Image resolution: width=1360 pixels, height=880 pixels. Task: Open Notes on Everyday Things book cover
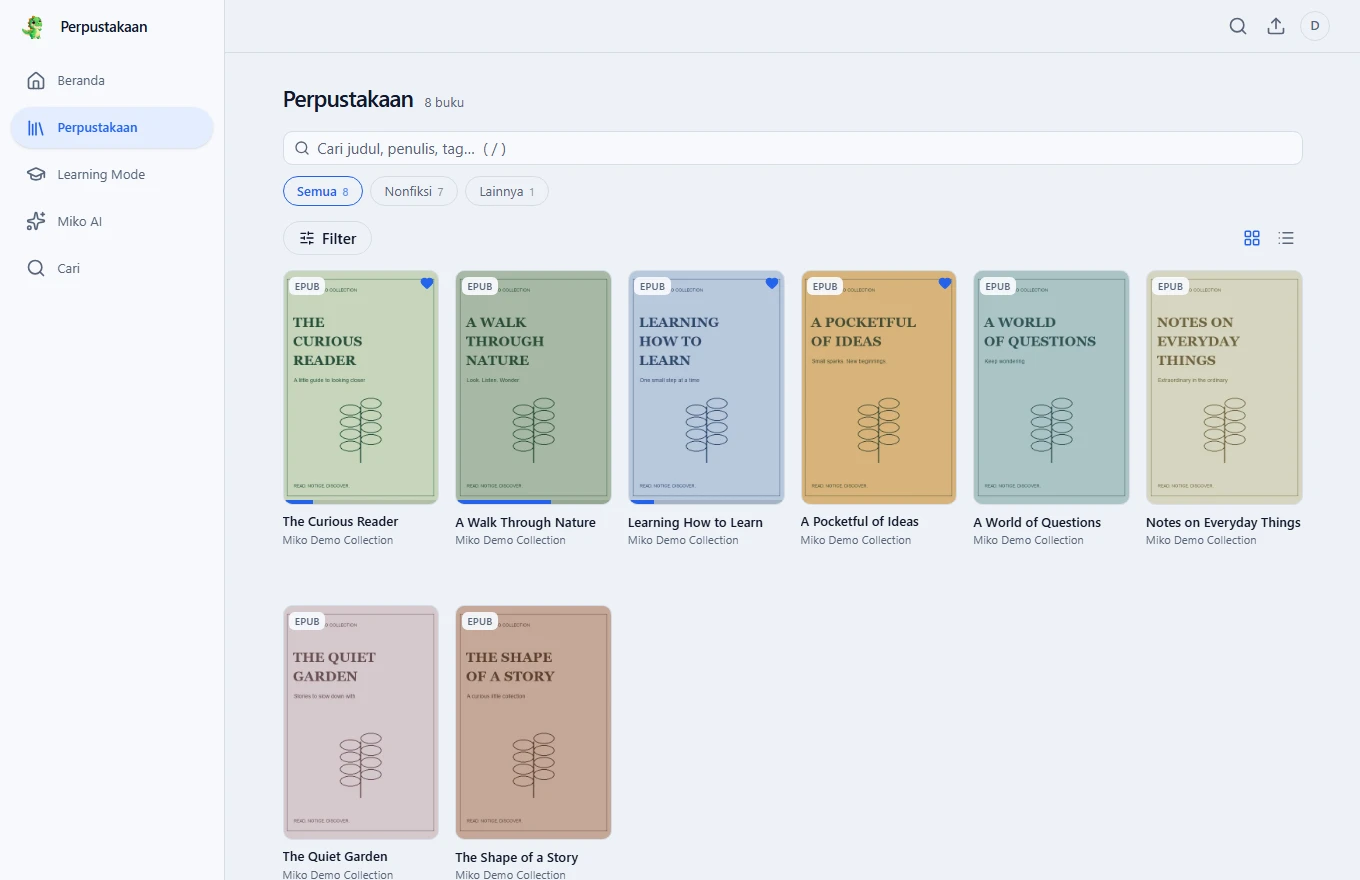click(1224, 387)
